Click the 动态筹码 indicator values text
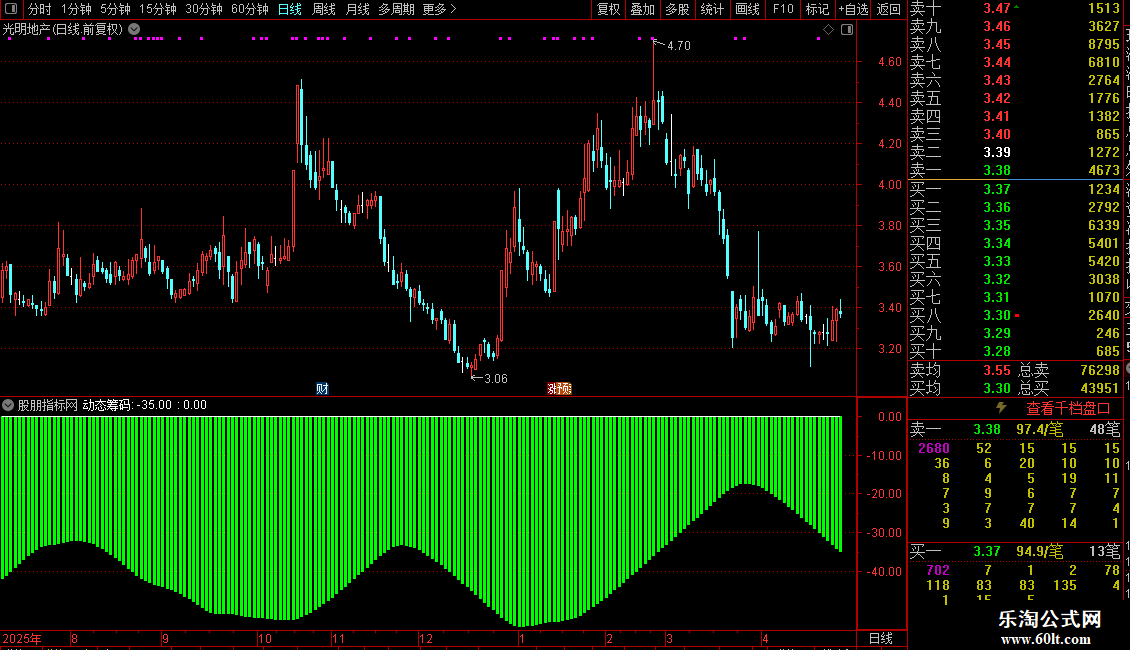This screenshot has height=650, width=1130. click(144, 405)
